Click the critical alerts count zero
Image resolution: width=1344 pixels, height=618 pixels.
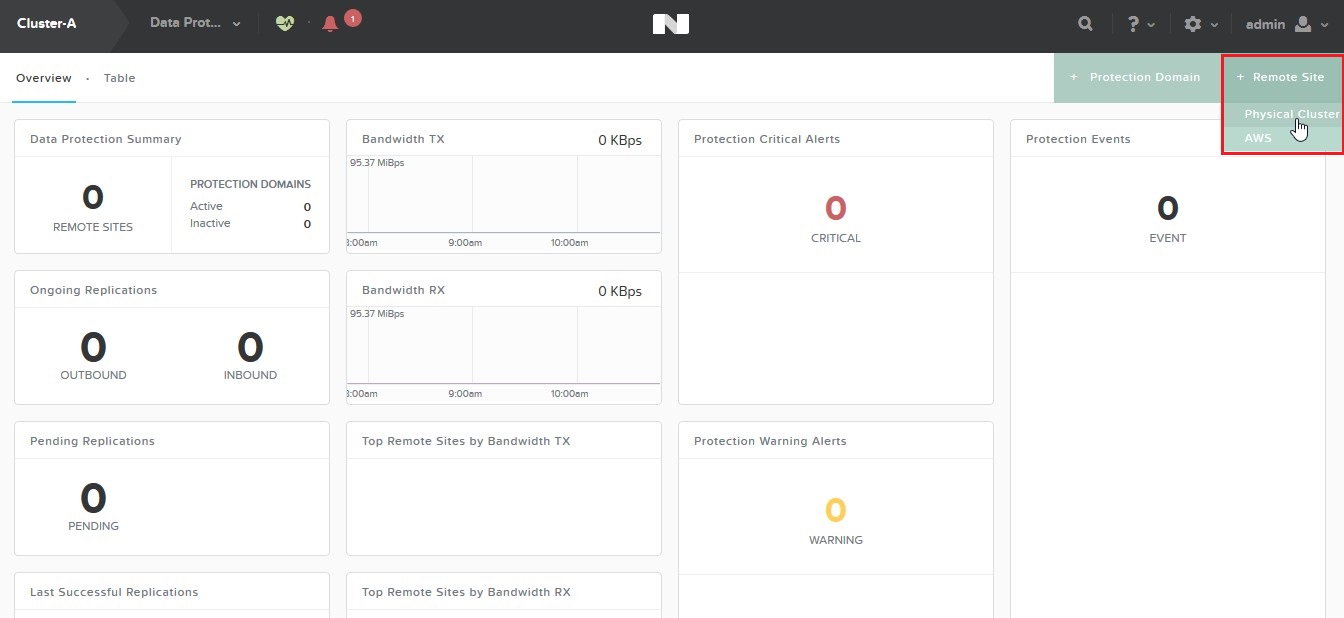[835, 208]
